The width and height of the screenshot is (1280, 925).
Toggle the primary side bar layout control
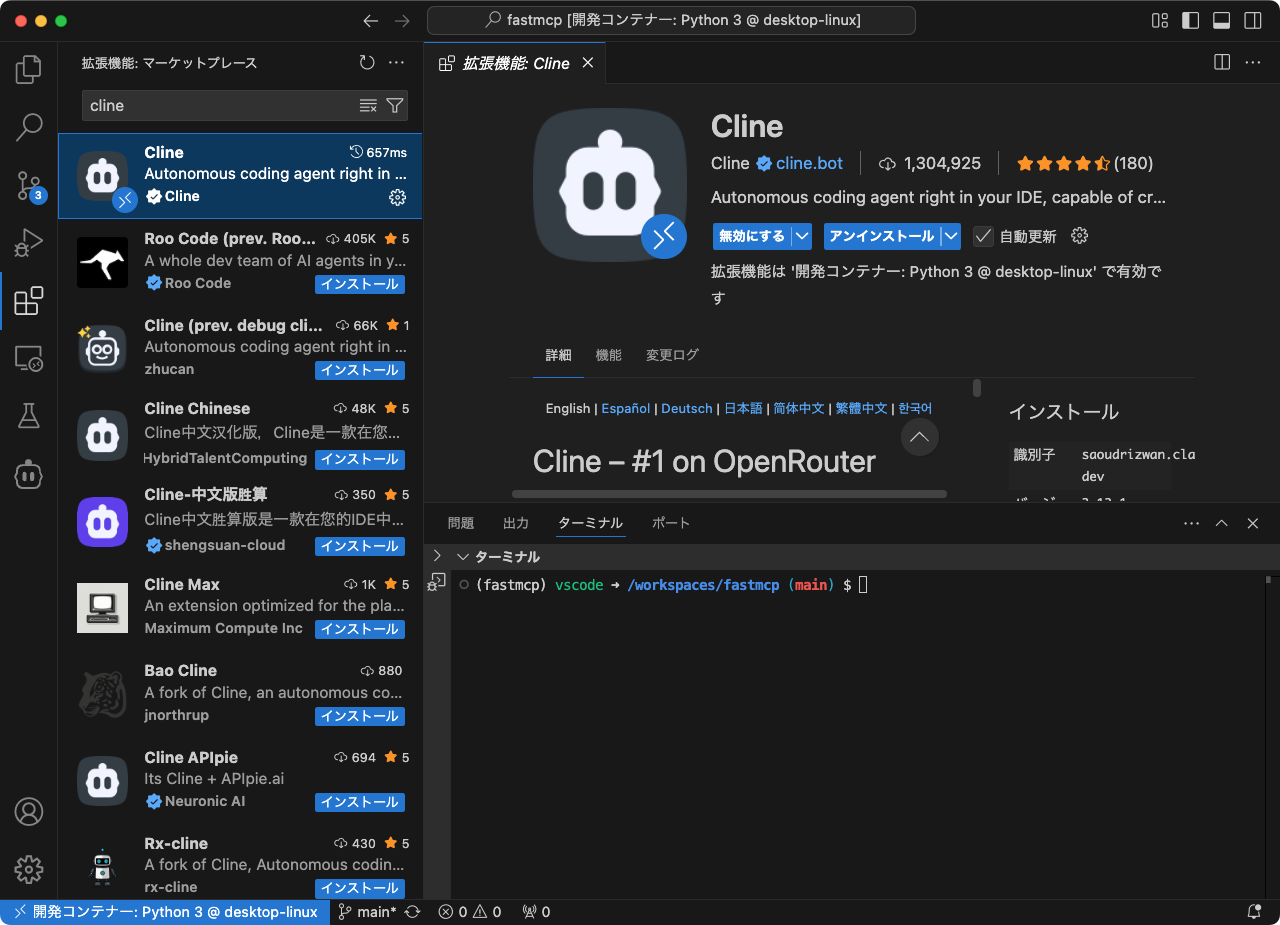(1189, 20)
